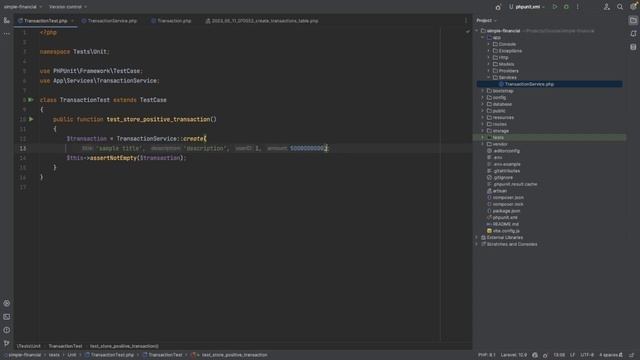The width and height of the screenshot is (640, 360).
Task: Expand the config folder
Action: pyautogui.click(x=483, y=98)
